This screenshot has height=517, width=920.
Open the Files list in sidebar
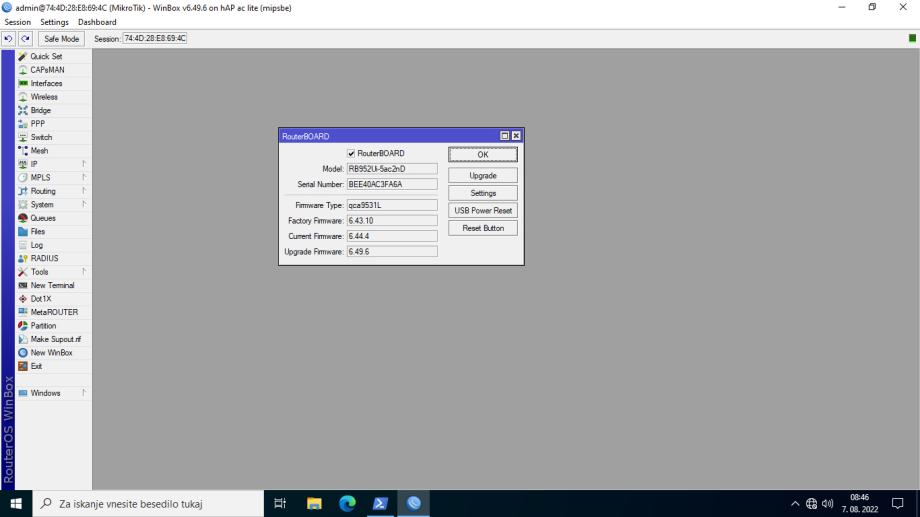coord(38,231)
